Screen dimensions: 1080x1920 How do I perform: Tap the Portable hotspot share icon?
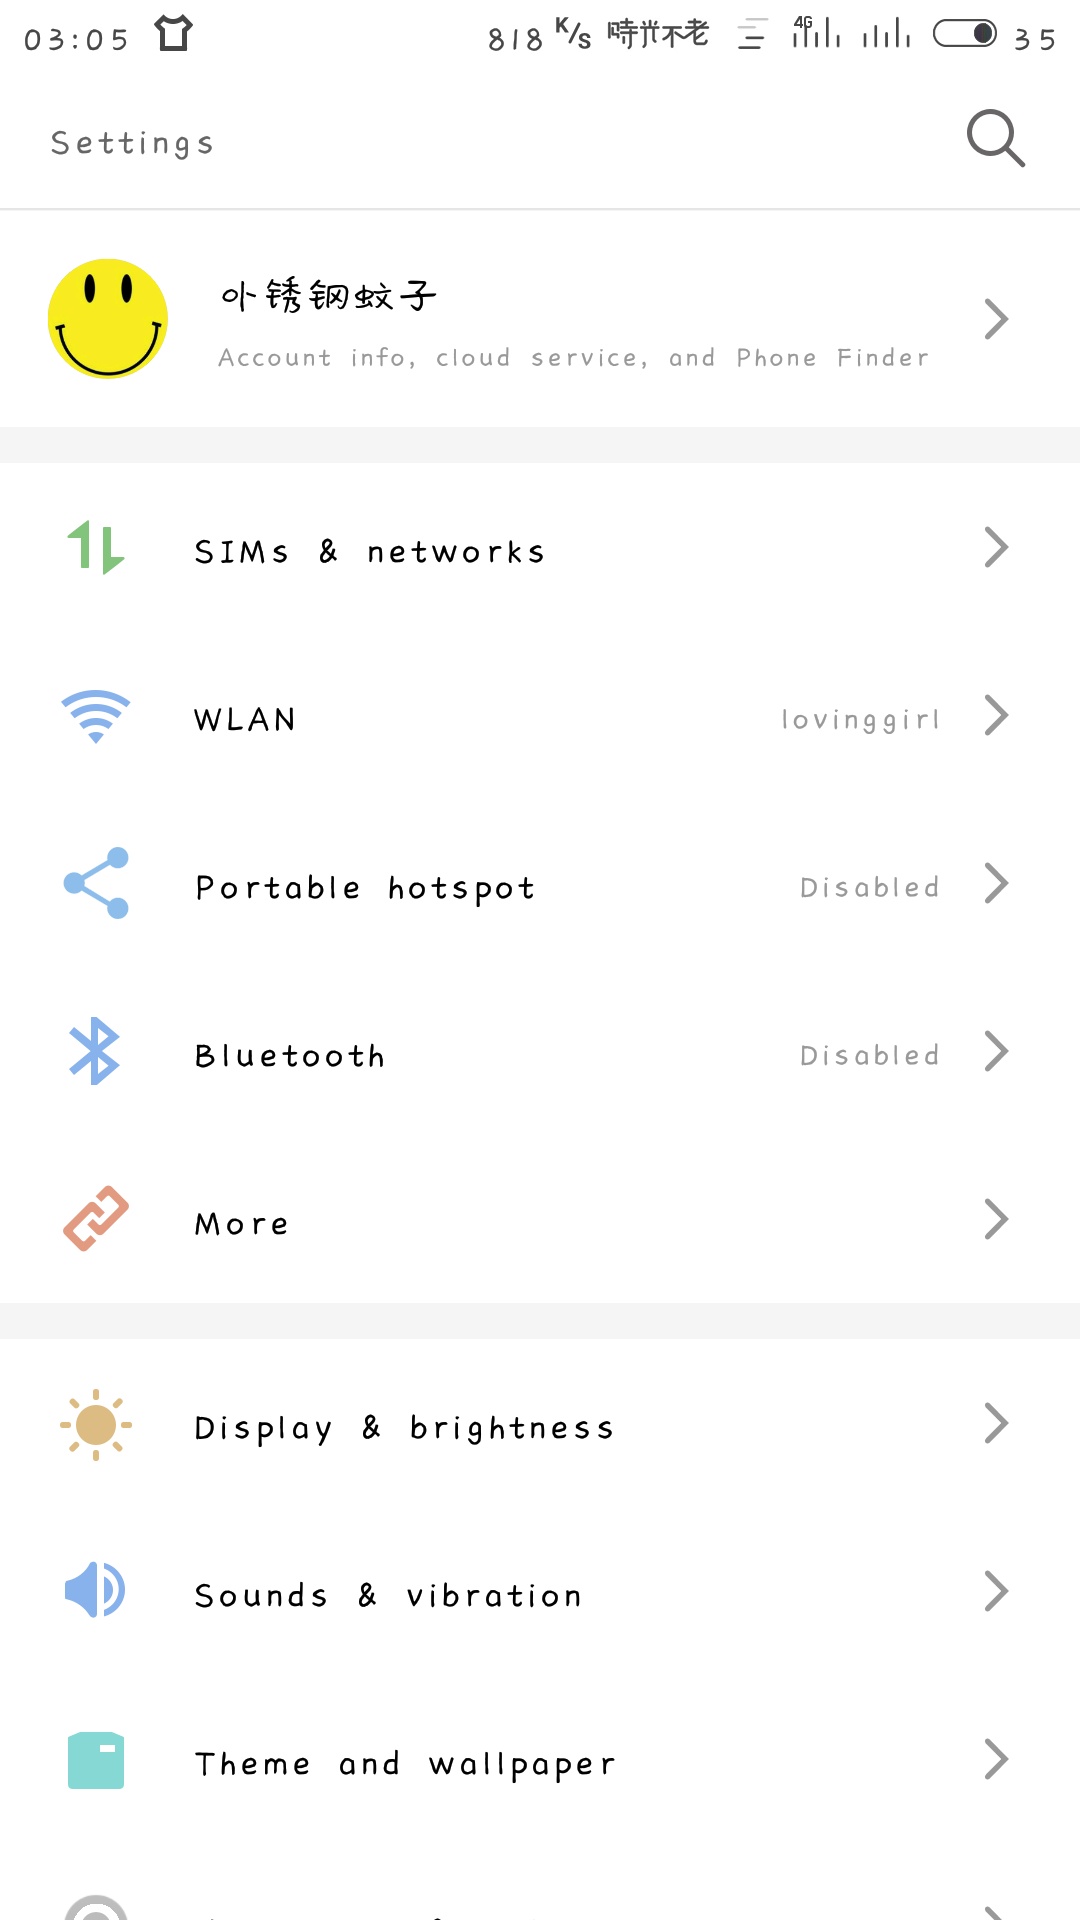[96, 883]
